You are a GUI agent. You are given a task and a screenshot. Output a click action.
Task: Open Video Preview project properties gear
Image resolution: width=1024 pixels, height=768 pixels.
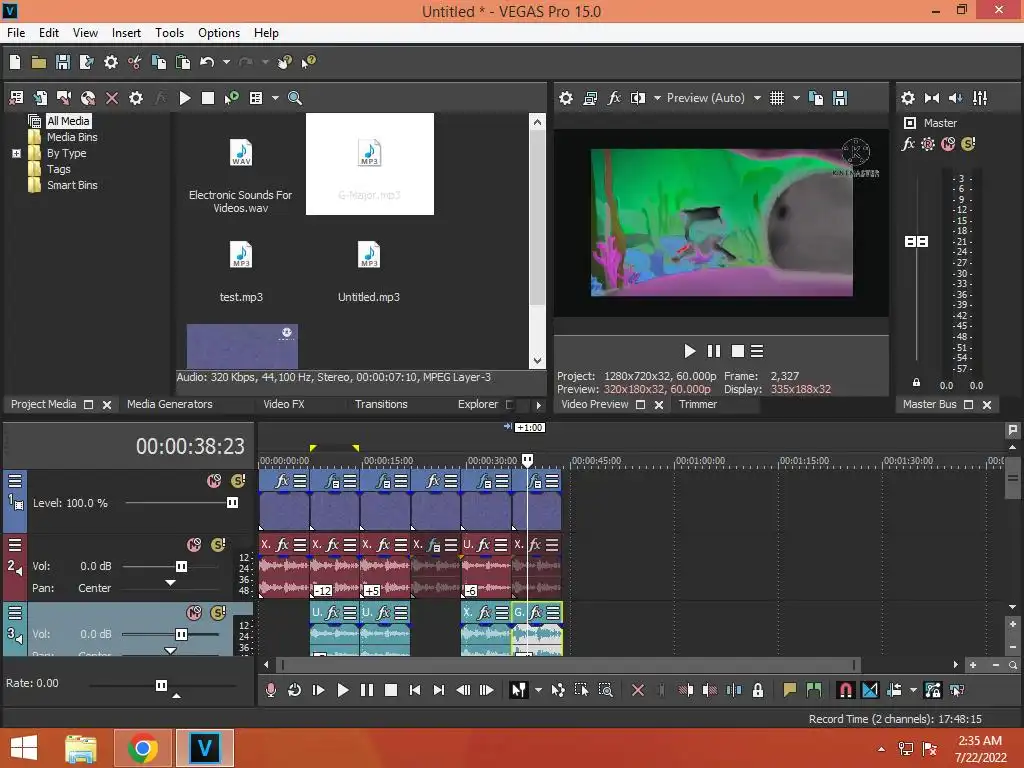566,98
